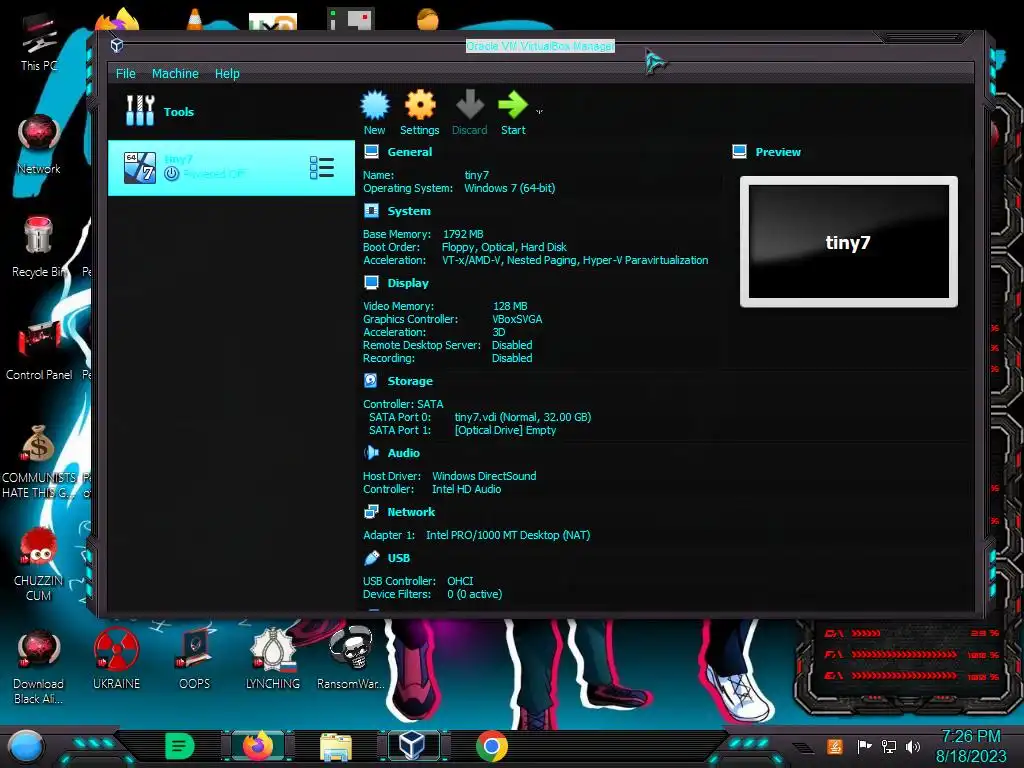Click the Discard arrow icon
The height and width of the screenshot is (768, 1024).
coord(470,105)
